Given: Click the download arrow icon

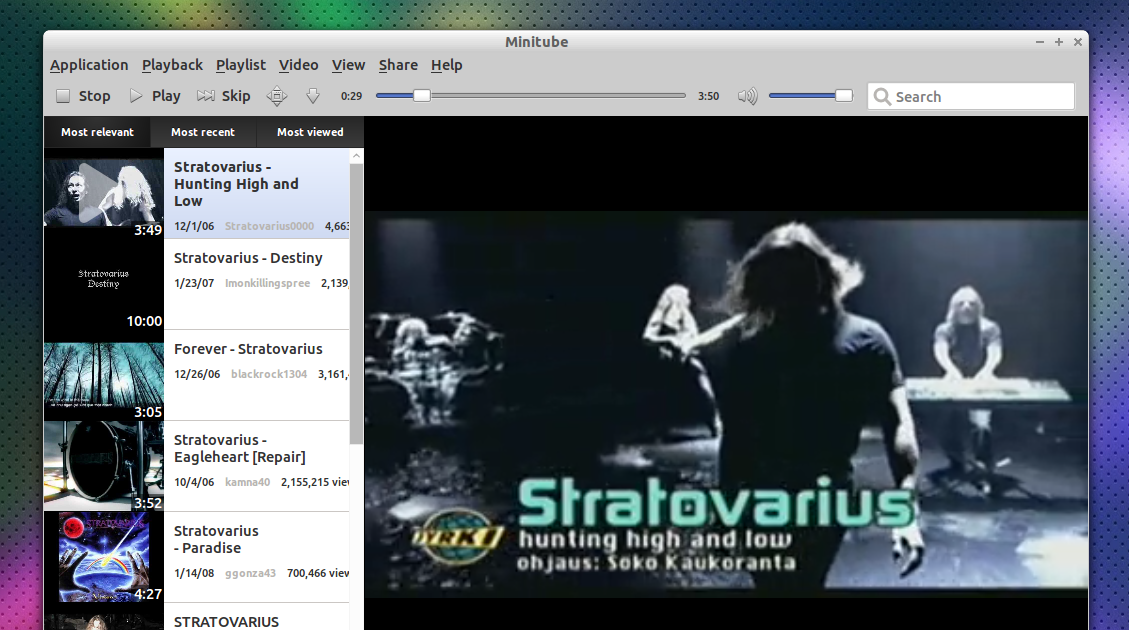Looking at the screenshot, I should click(312, 96).
